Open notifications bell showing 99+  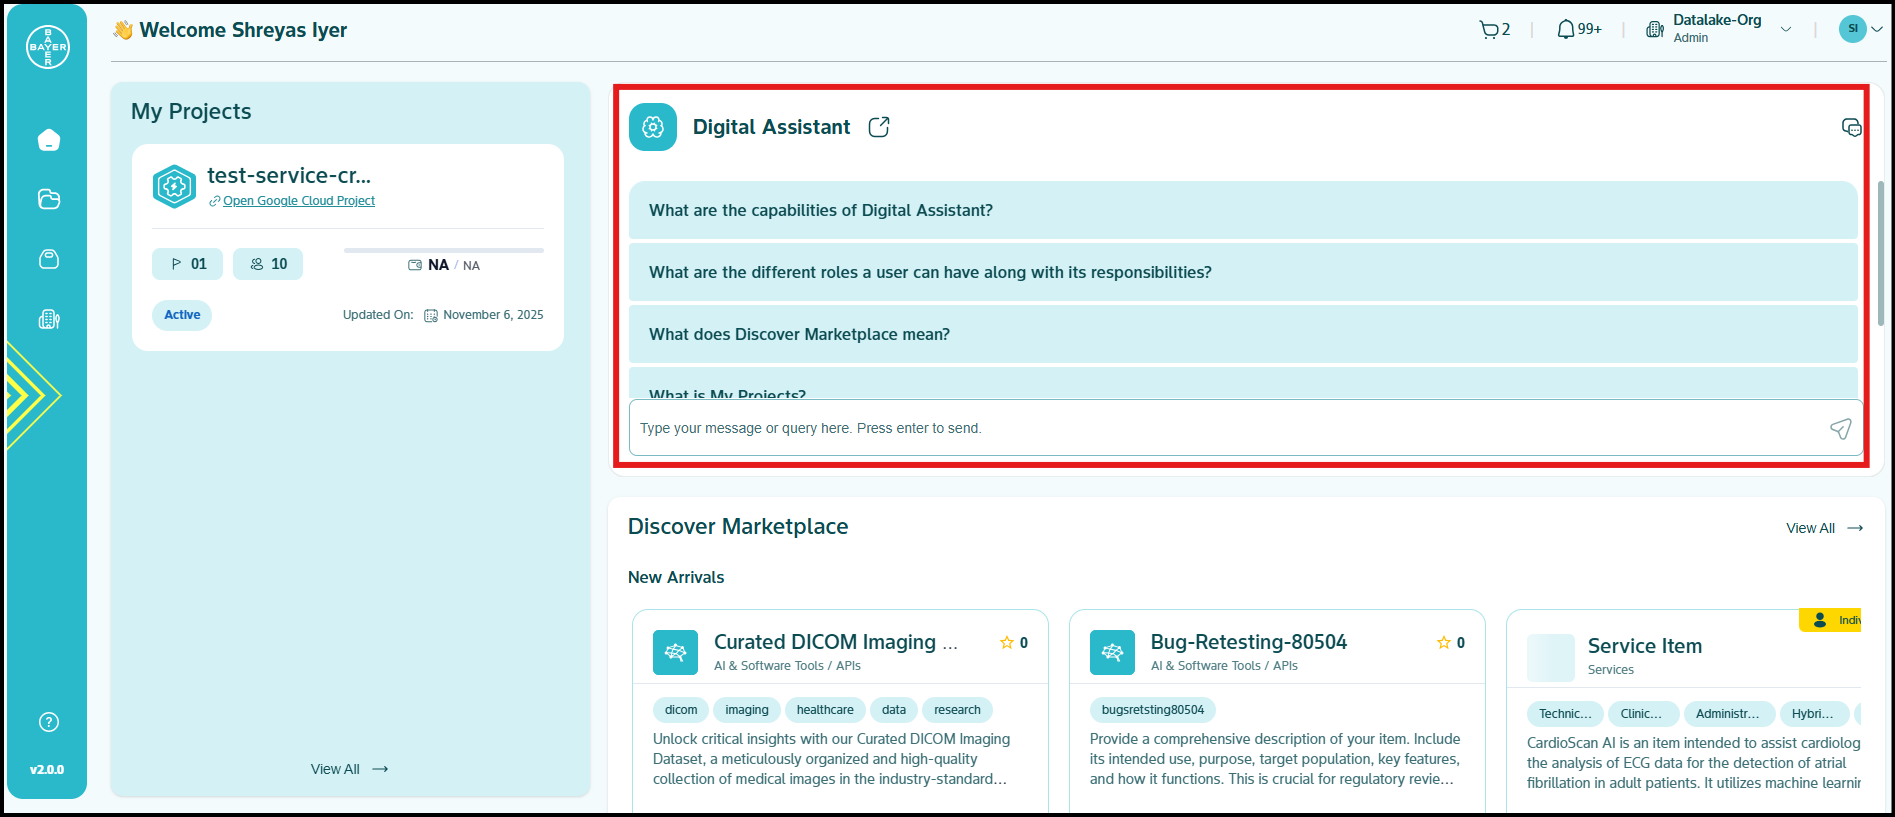(x=1578, y=30)
